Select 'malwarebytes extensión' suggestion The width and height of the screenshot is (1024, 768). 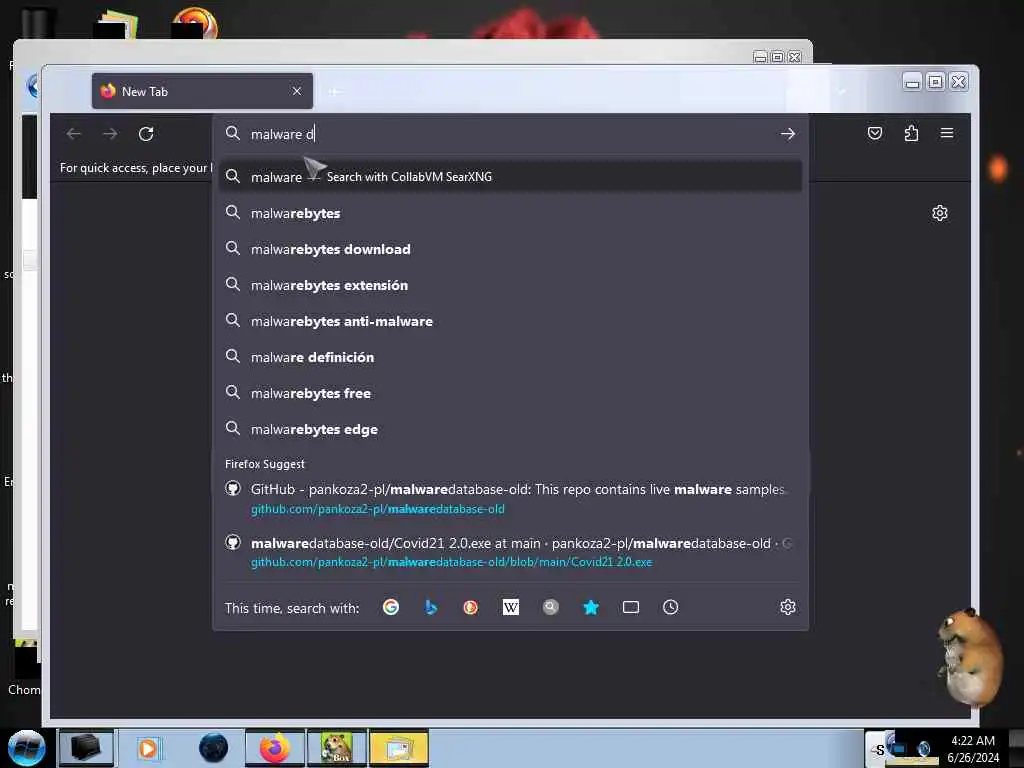[510, 285]
